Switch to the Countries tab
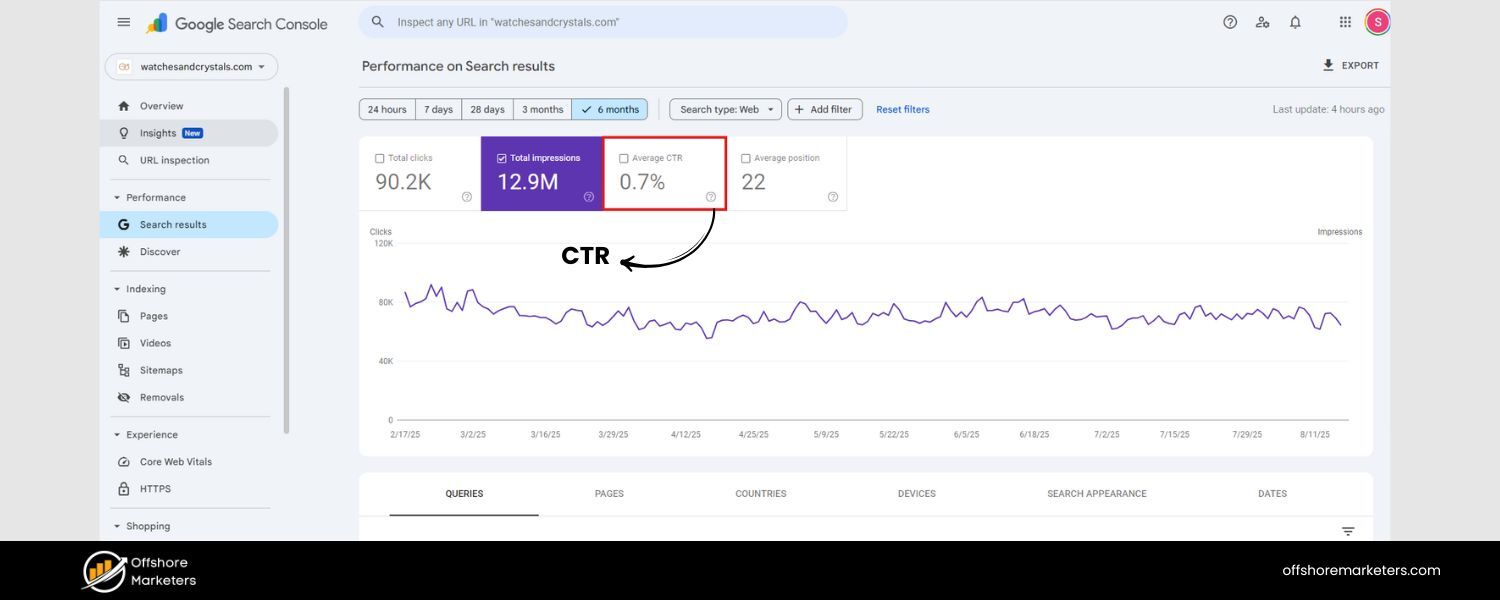 (x=761, y=493)
